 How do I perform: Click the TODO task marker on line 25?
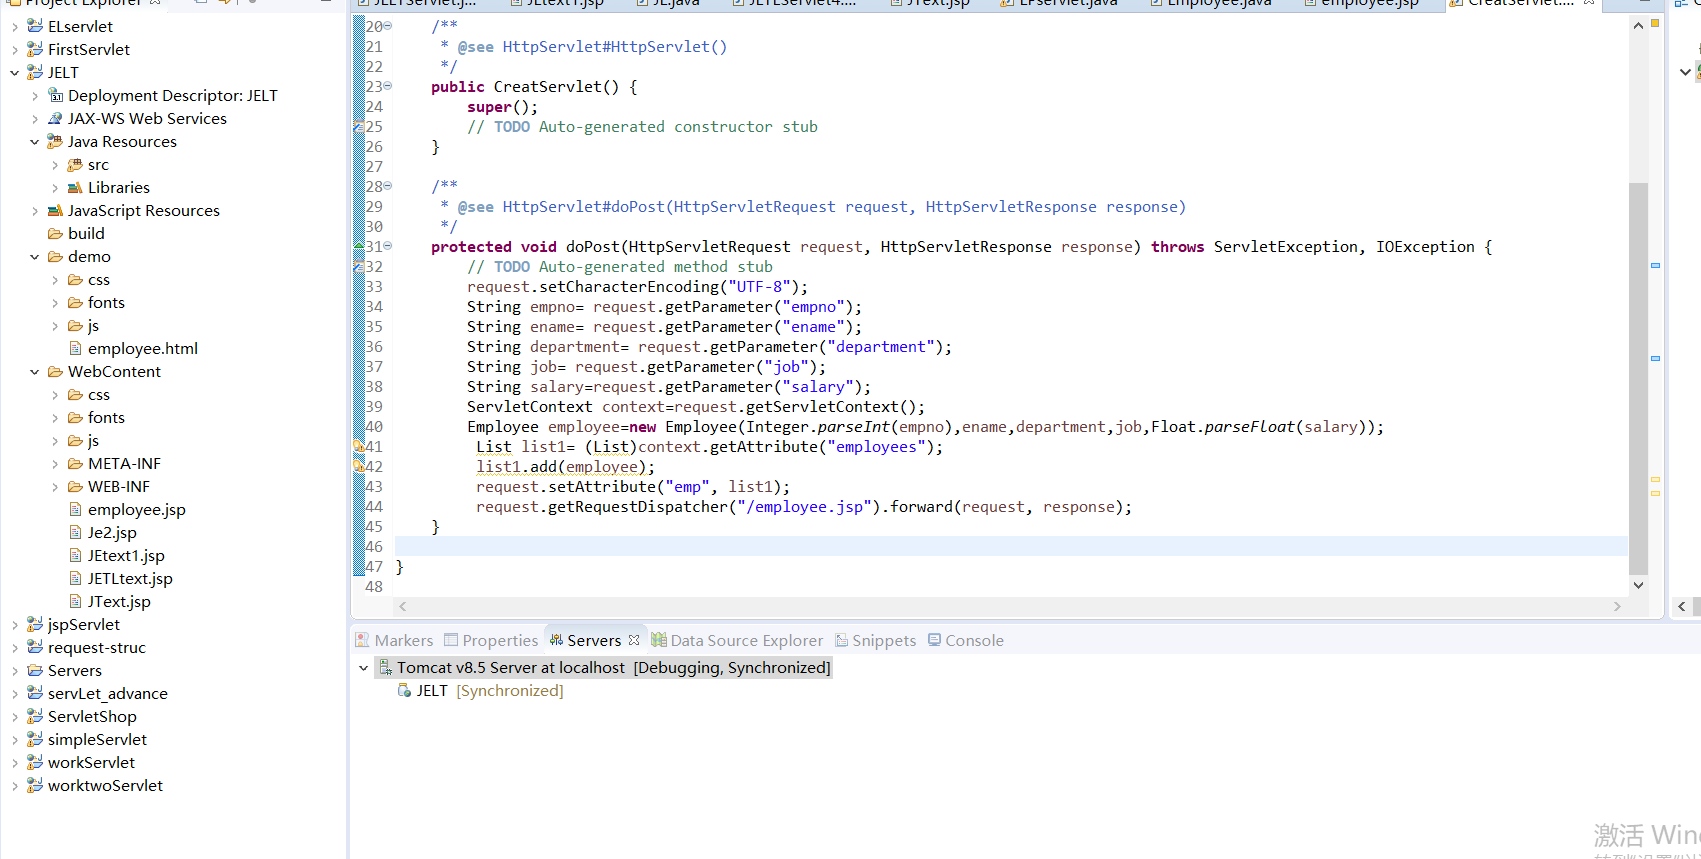pyautogui.click(x=359, y=127)
